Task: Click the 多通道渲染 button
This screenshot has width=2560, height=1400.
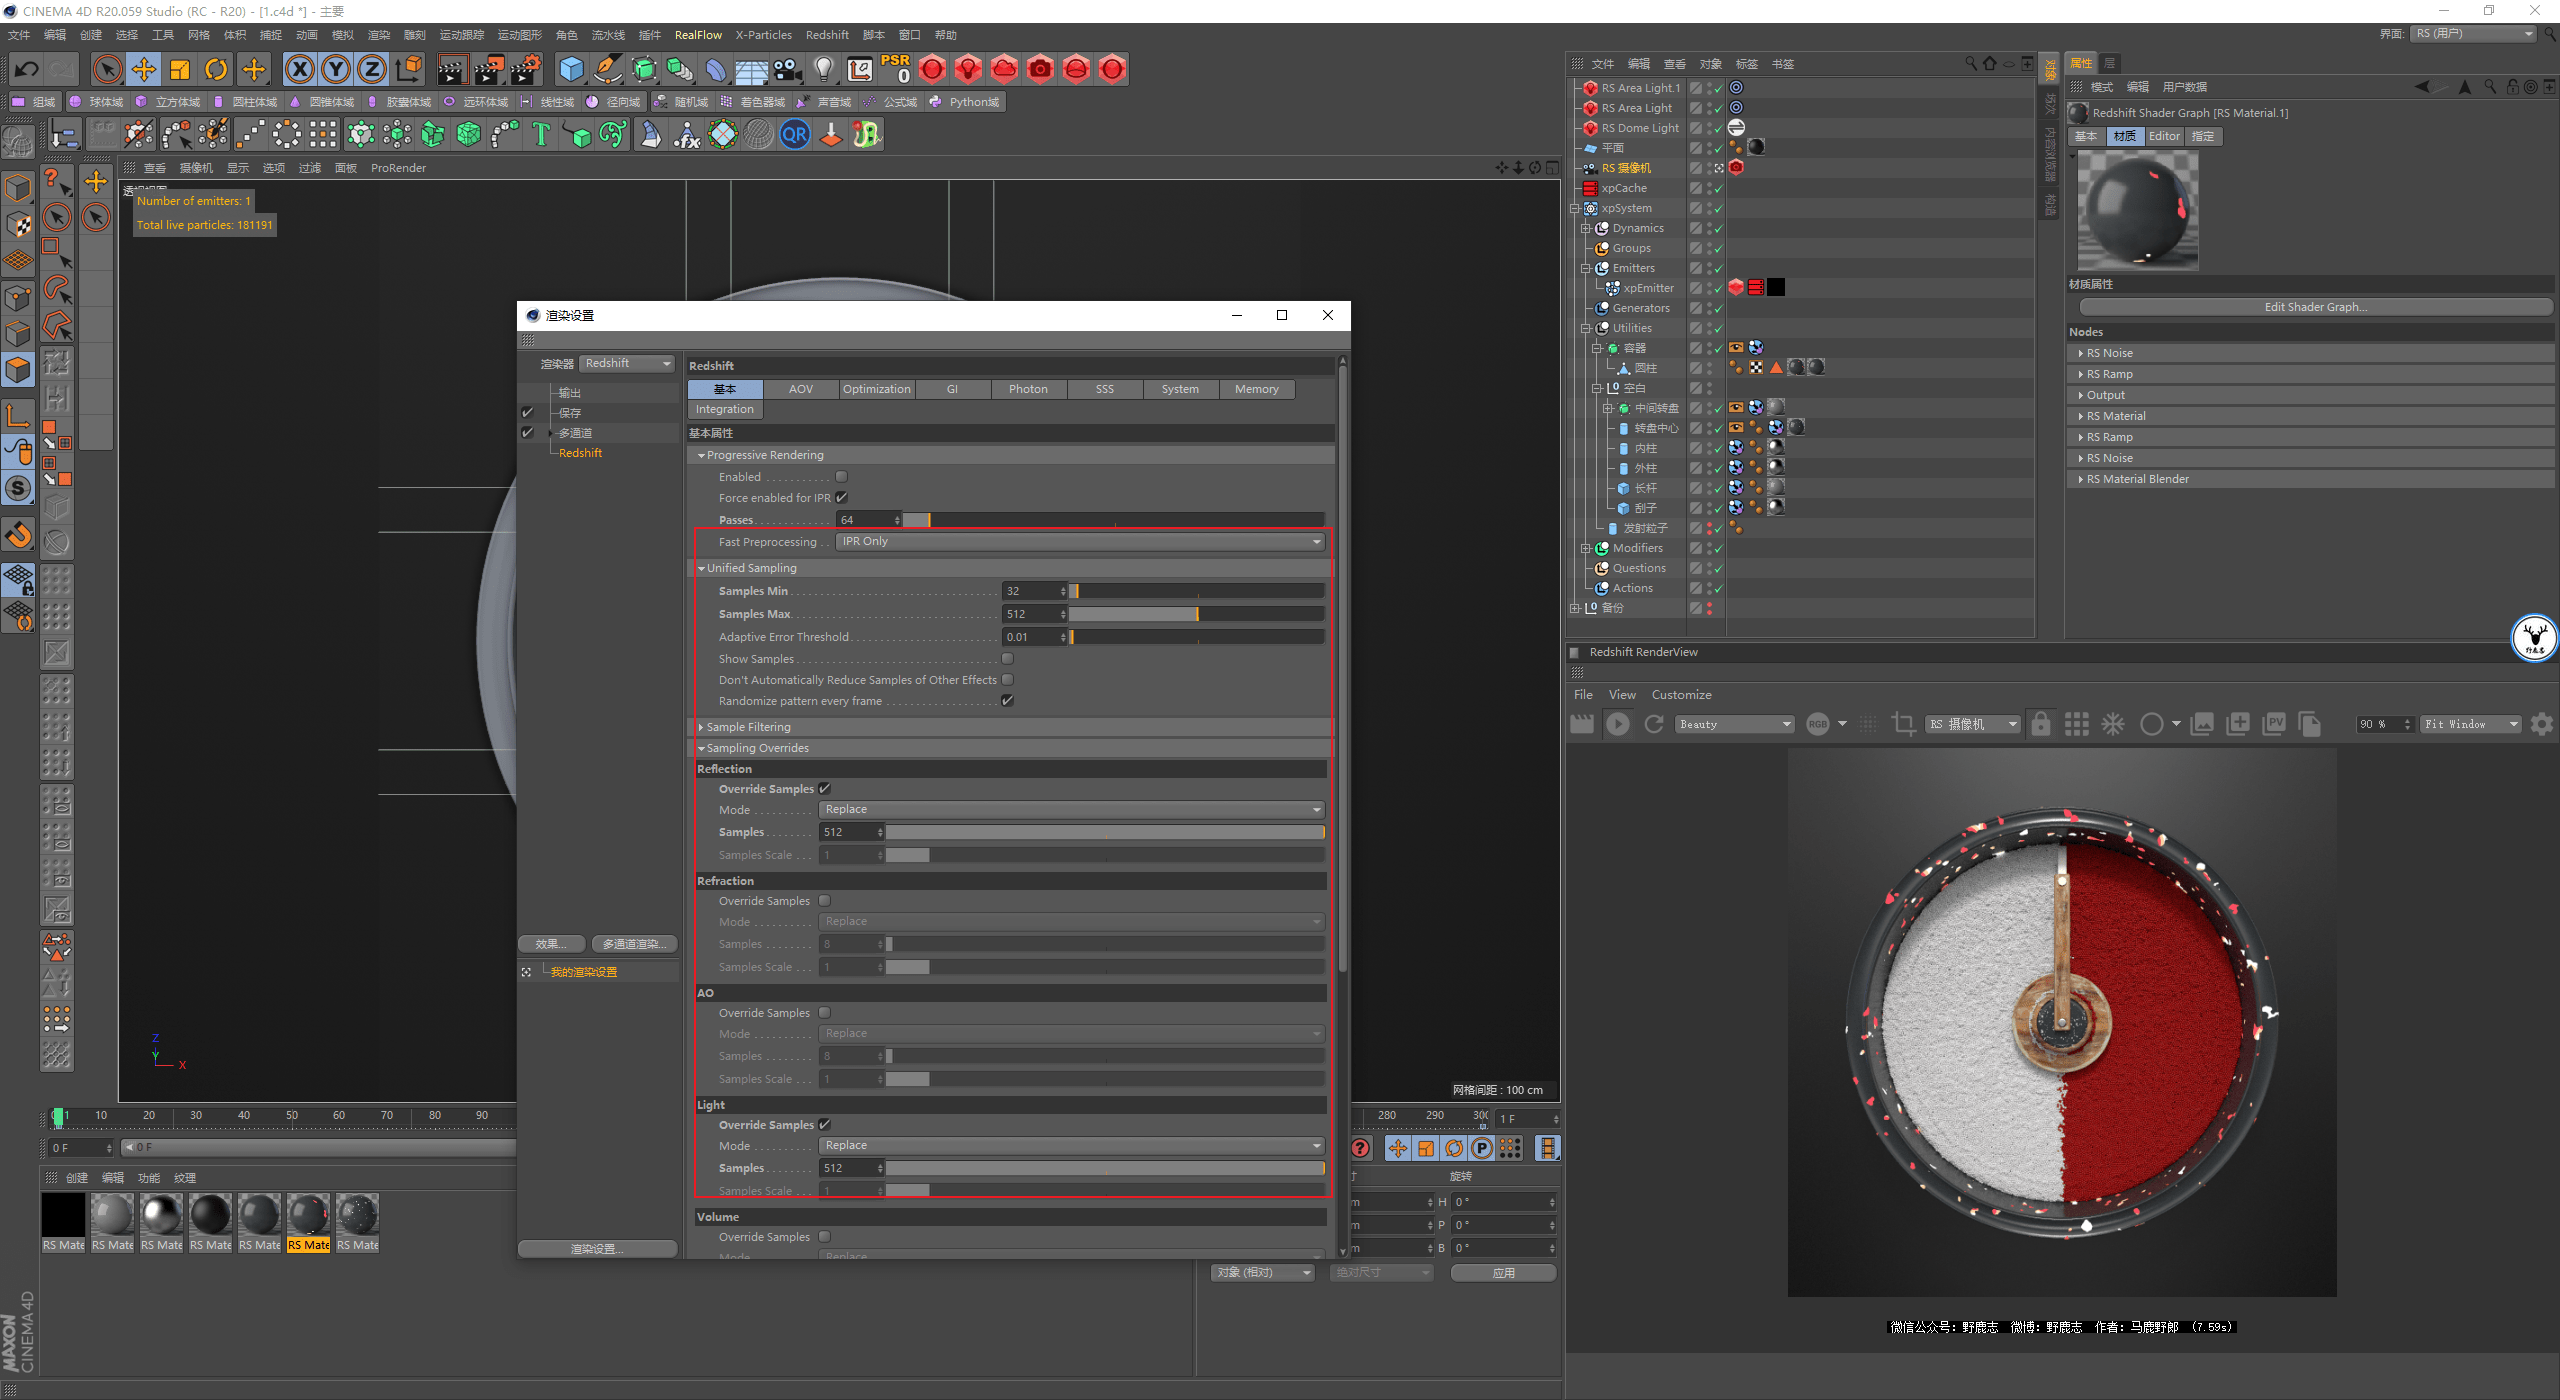Action: pyautogui.click(x=634, y=944)
